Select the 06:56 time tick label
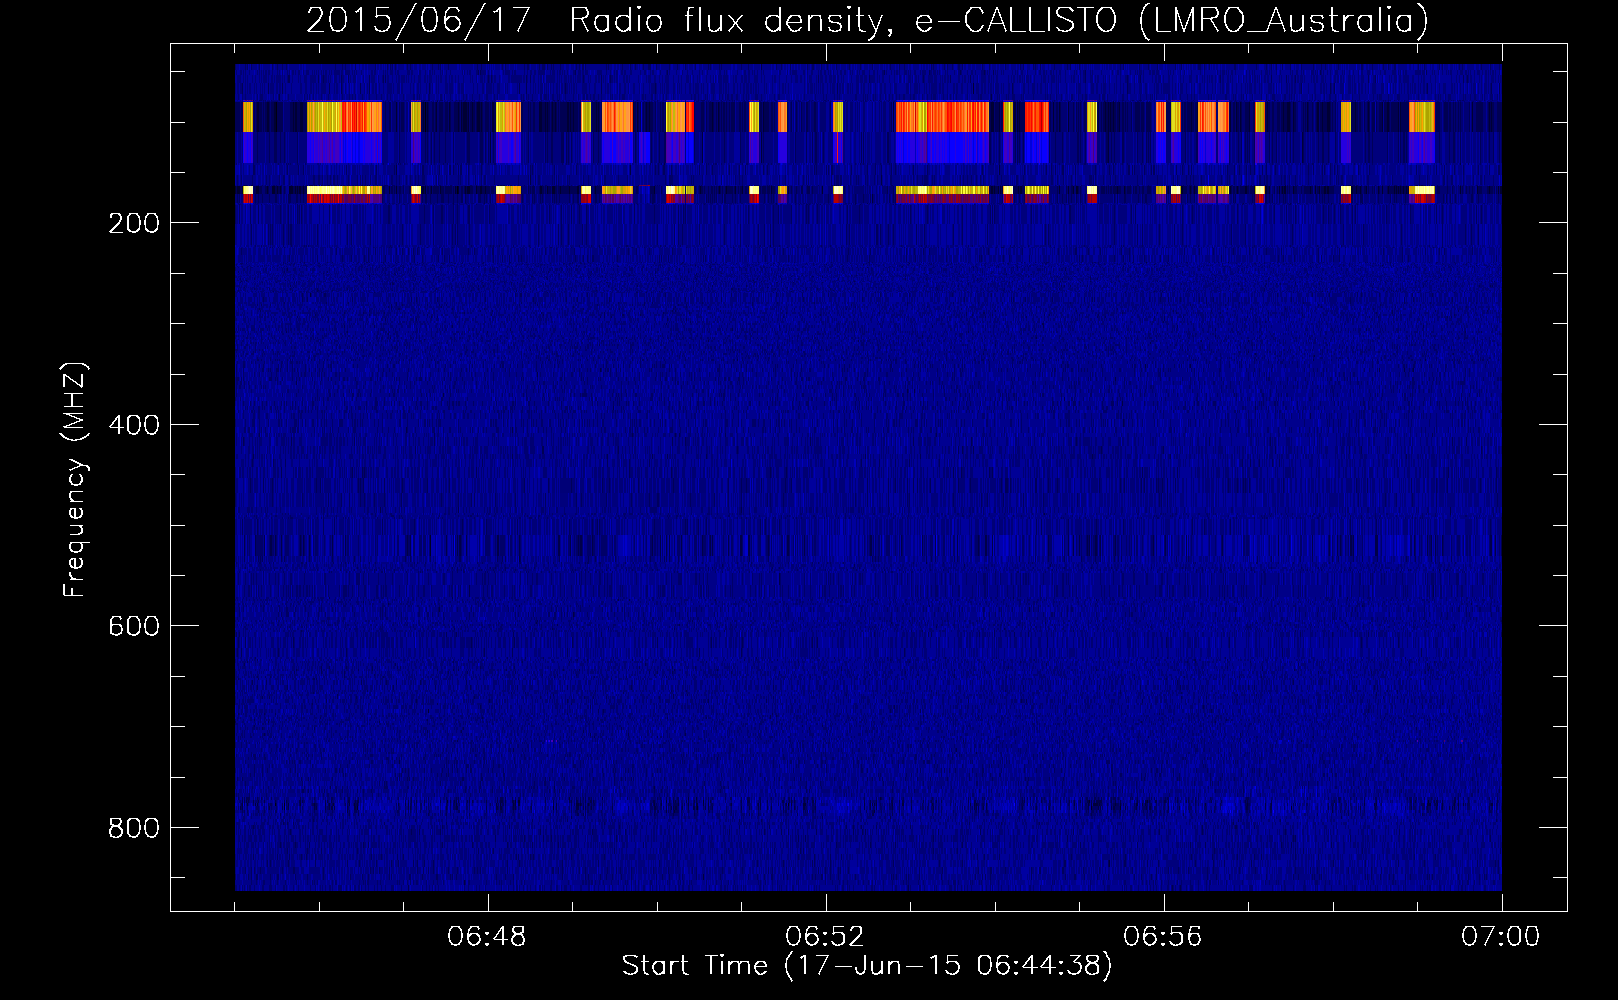Image resolution: width=1618 pixels, height=1000 pixels. point(1163,937)
